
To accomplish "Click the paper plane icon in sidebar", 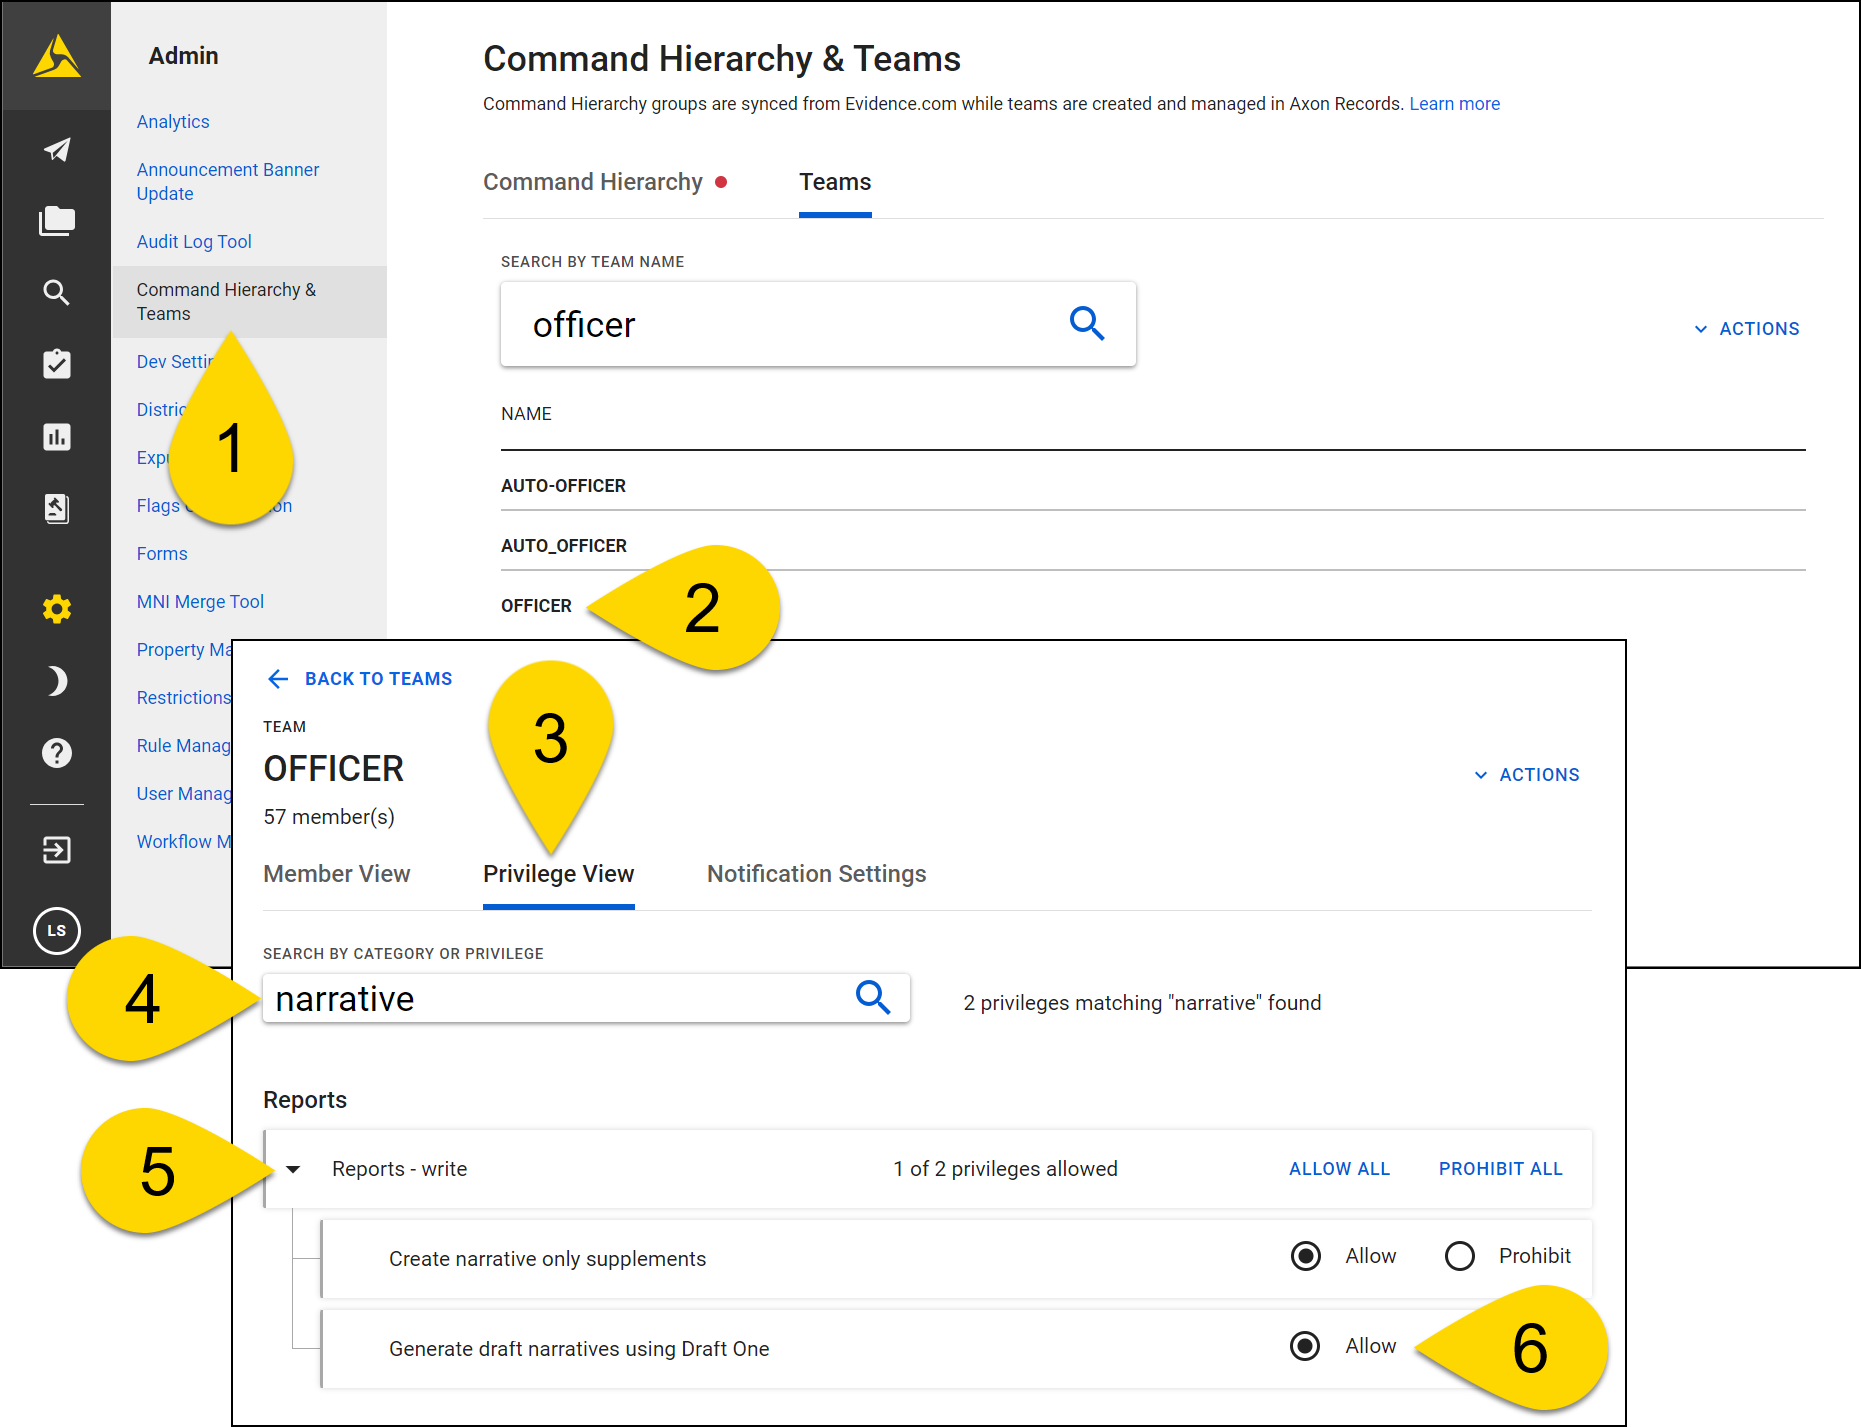I will coord(57,150).
